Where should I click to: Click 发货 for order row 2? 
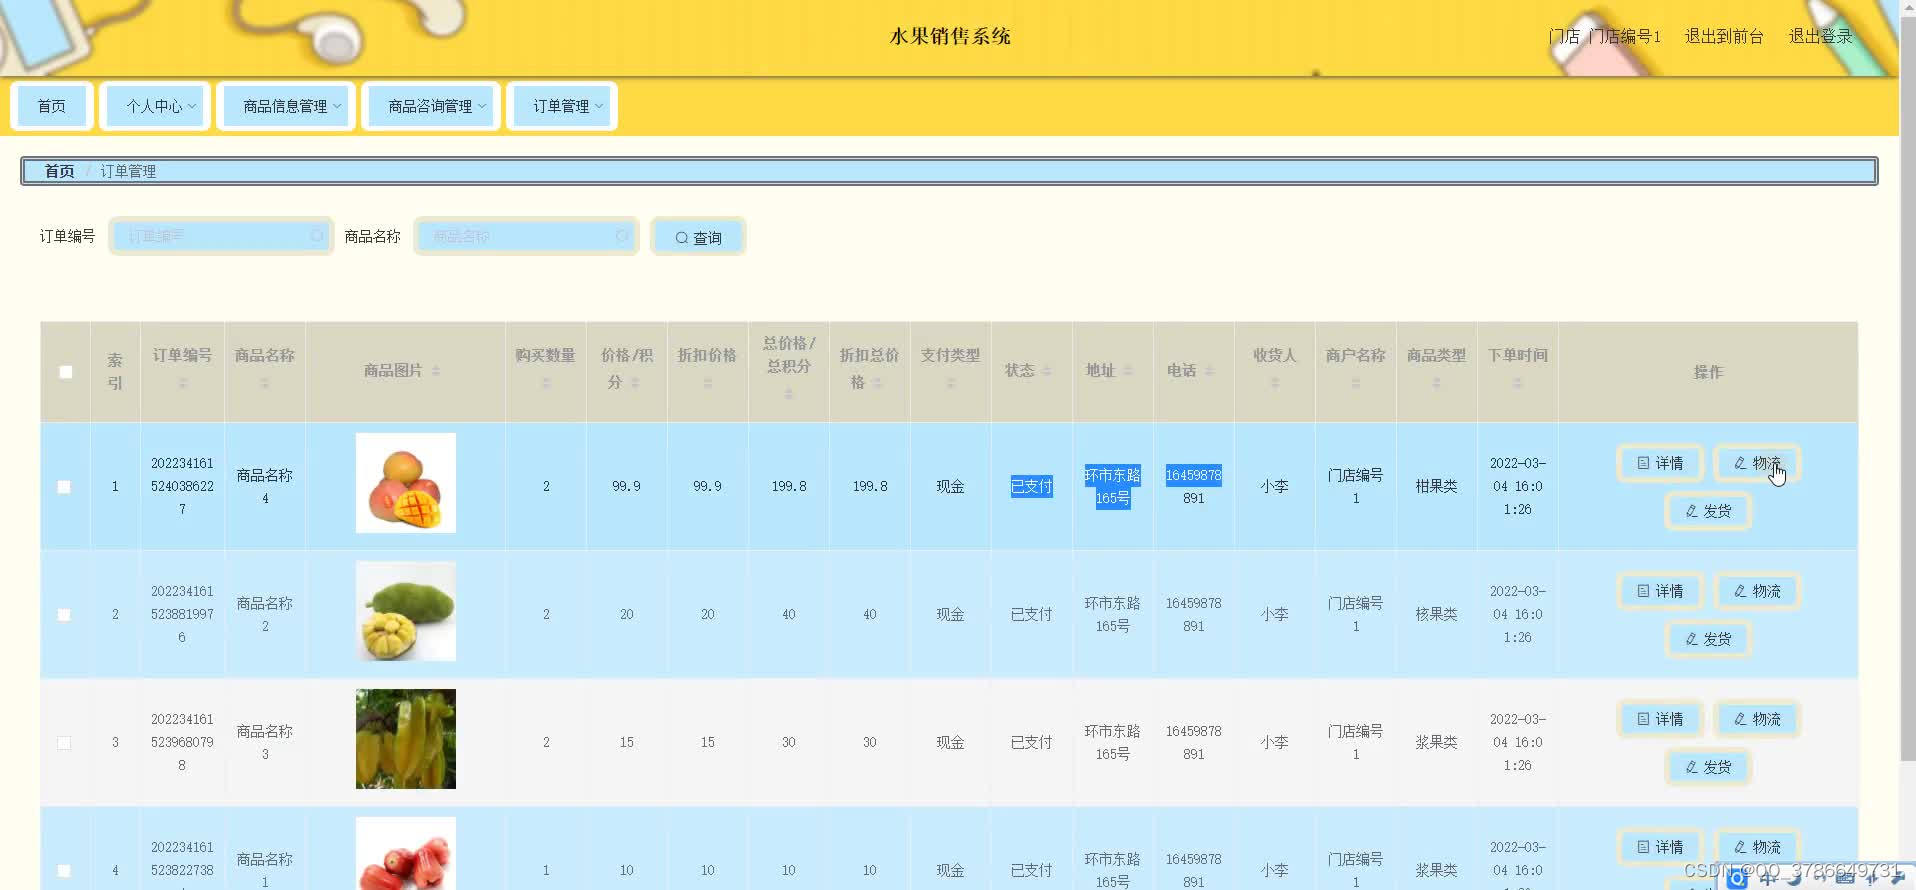(1708, 639)
